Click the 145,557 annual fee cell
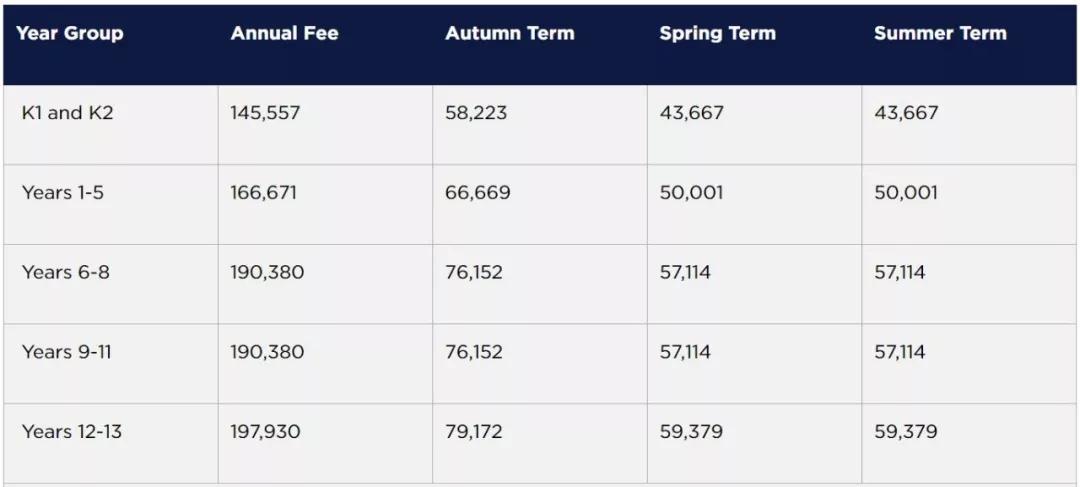This screenshot has width=1080, height=487. tap(265, 113)
